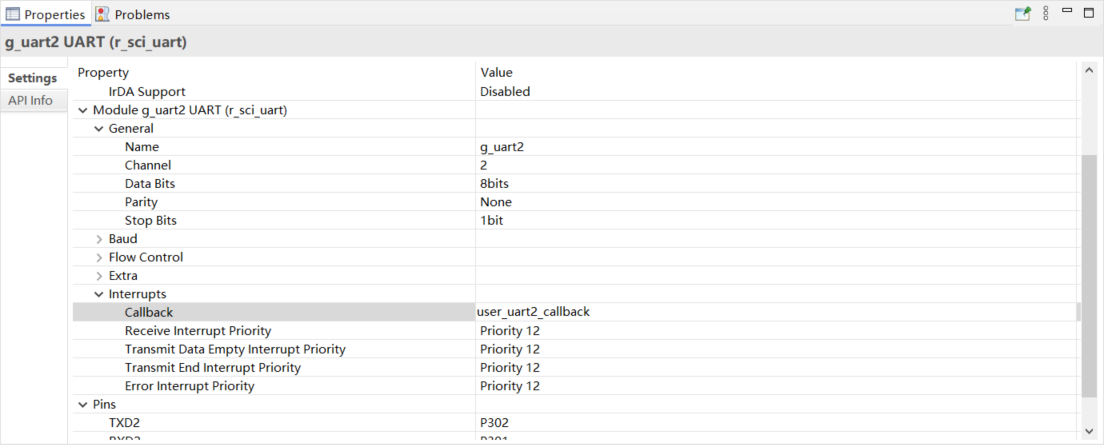Expand the Extra settings group
This screenshot has height=445, width=1104.
click(x=99, y=276)
